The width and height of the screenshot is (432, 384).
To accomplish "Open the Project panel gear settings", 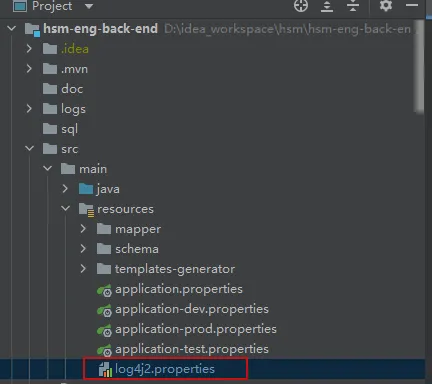I will 386,5.
